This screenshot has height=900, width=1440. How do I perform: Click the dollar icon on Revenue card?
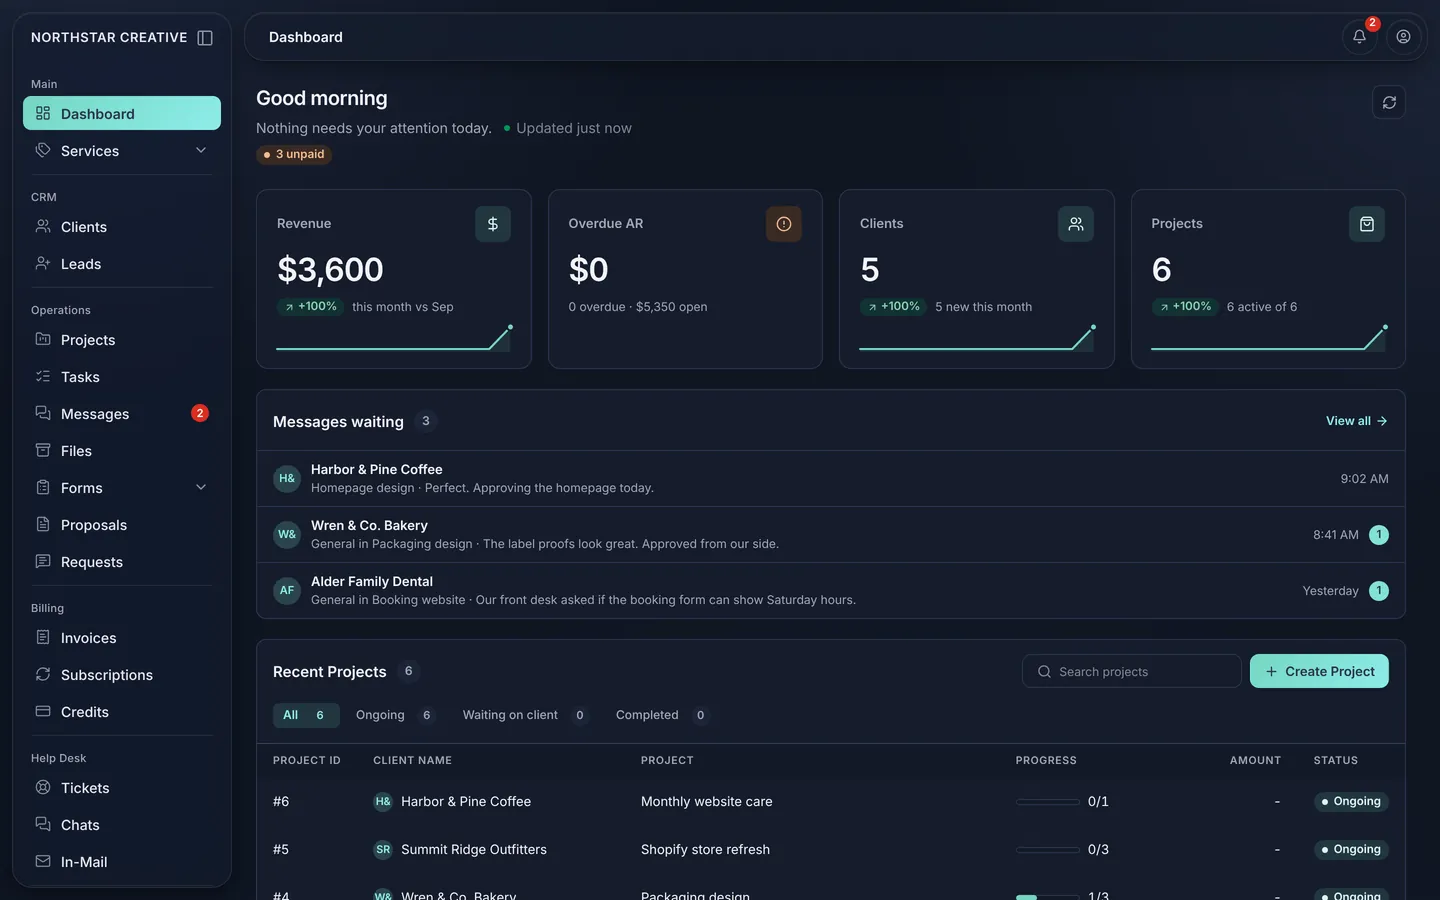[493, 224]
